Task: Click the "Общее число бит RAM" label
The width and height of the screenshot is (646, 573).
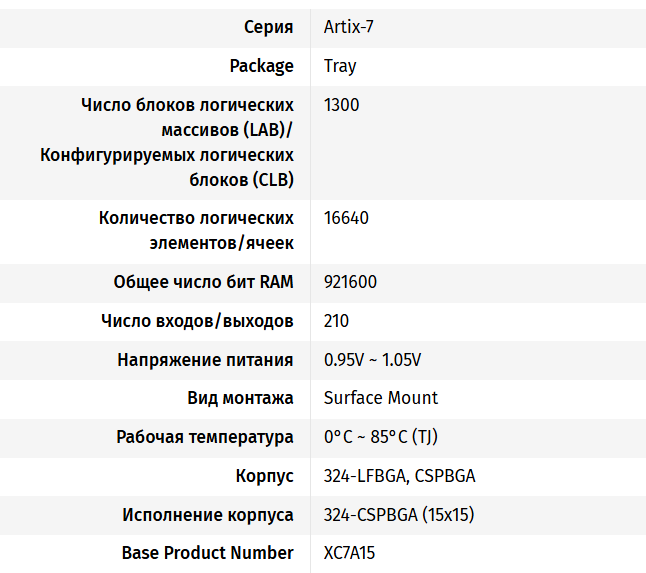Action: 203,282
